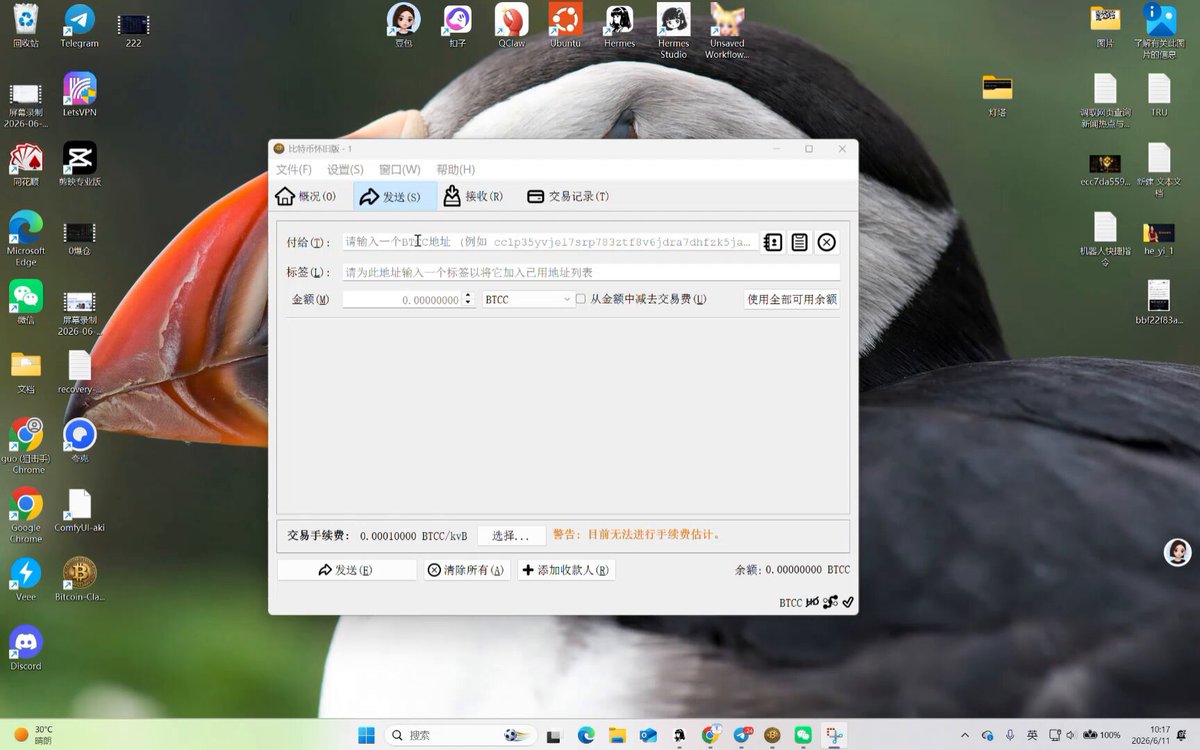Open the 交易记录 transactions tab
Viewport: 1200px width, 750px height.
pos(568,196)
